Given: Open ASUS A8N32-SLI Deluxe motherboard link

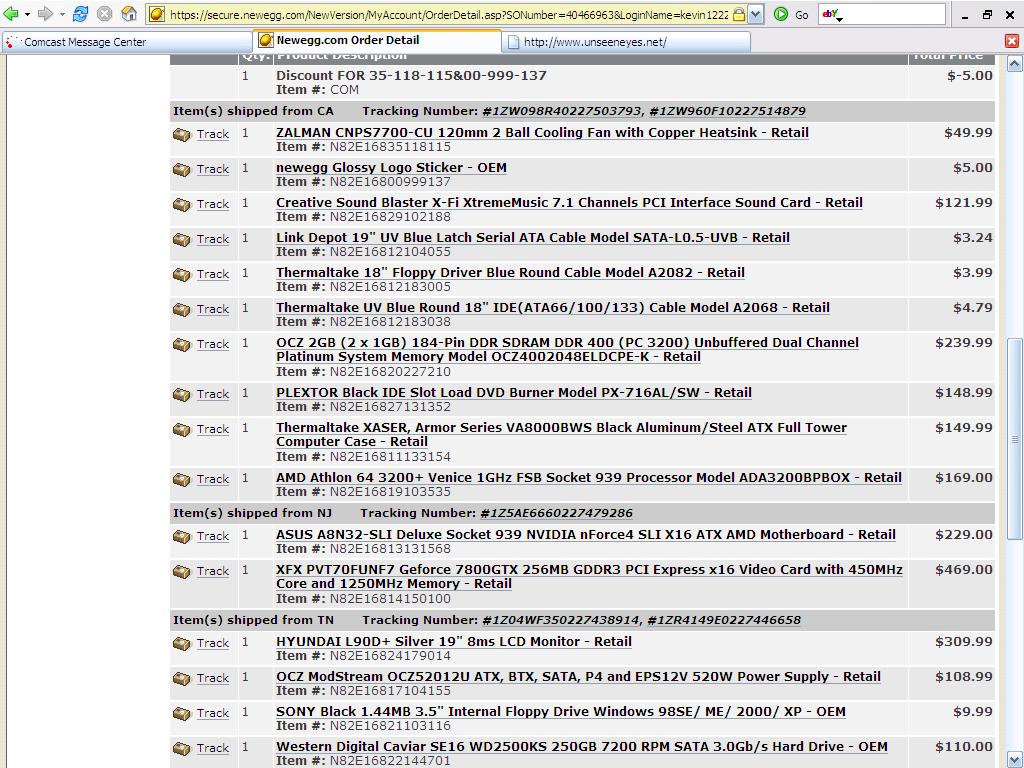Looking at the screenshot, I should 585,534.
